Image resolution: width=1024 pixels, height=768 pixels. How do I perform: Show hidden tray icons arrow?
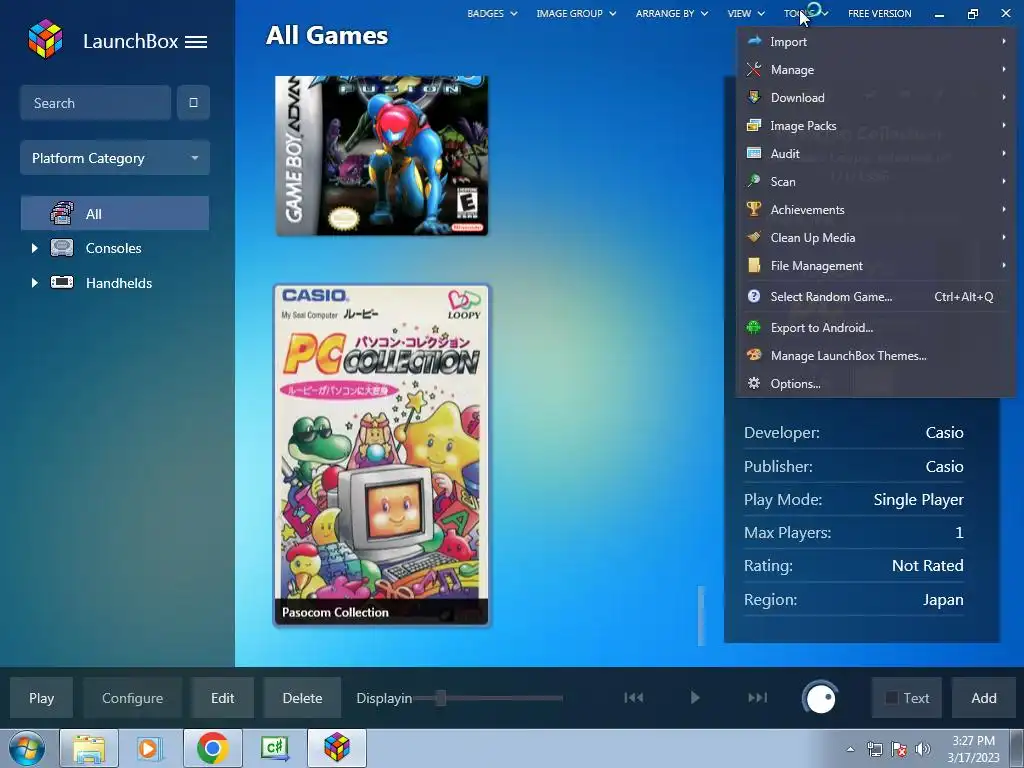point(850,749)
